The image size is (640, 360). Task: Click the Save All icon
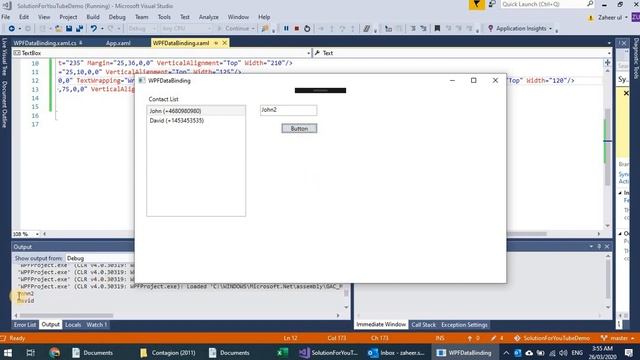[x=80, y=29]
